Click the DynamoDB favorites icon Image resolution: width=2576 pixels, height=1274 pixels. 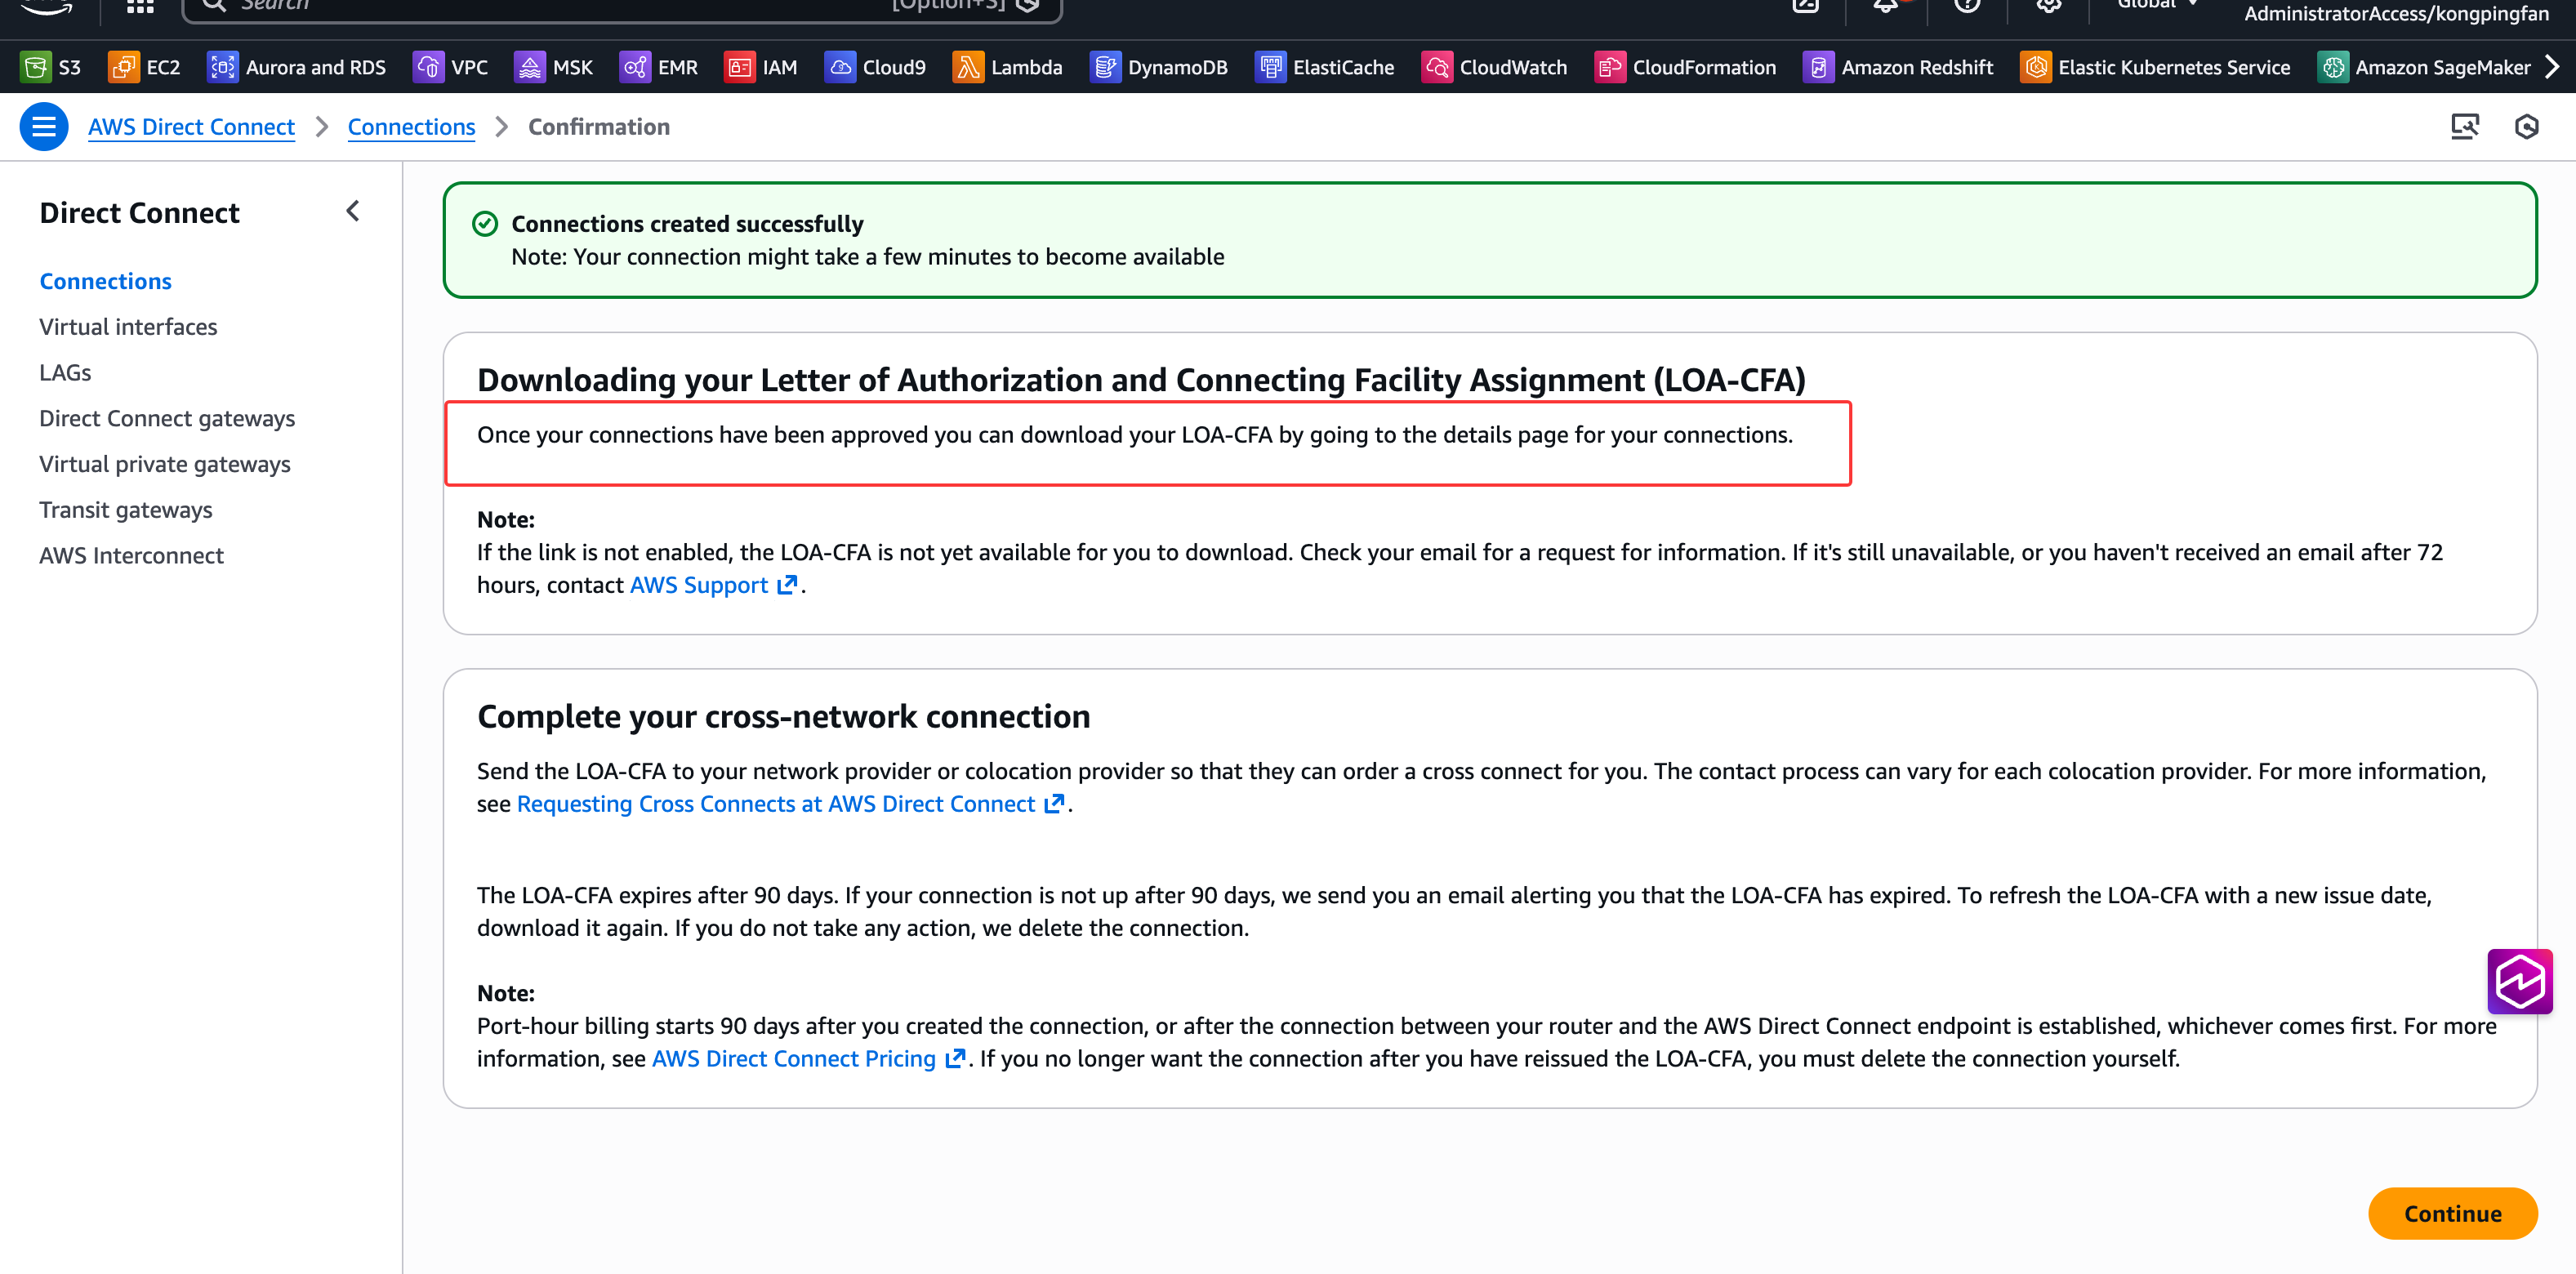pyautogui.click(x=1104, y=67)
